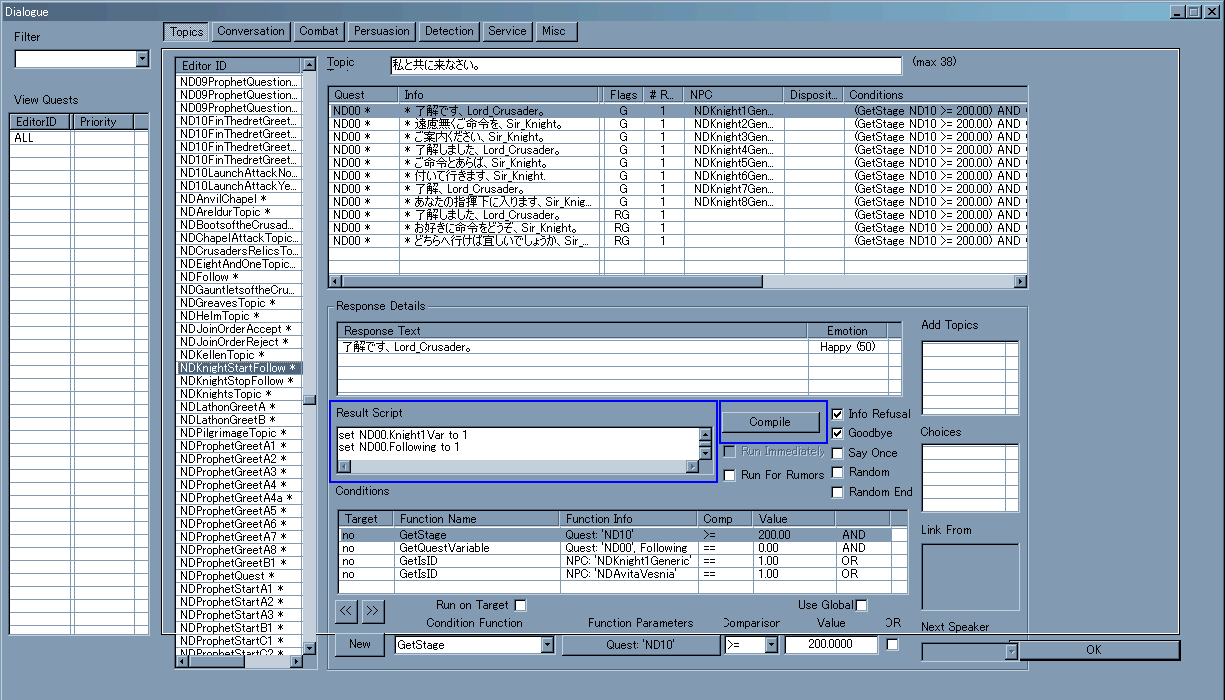Click the info table's left scroll arrow
This screenshot has height=700, width=1225.
pos(336,282)
